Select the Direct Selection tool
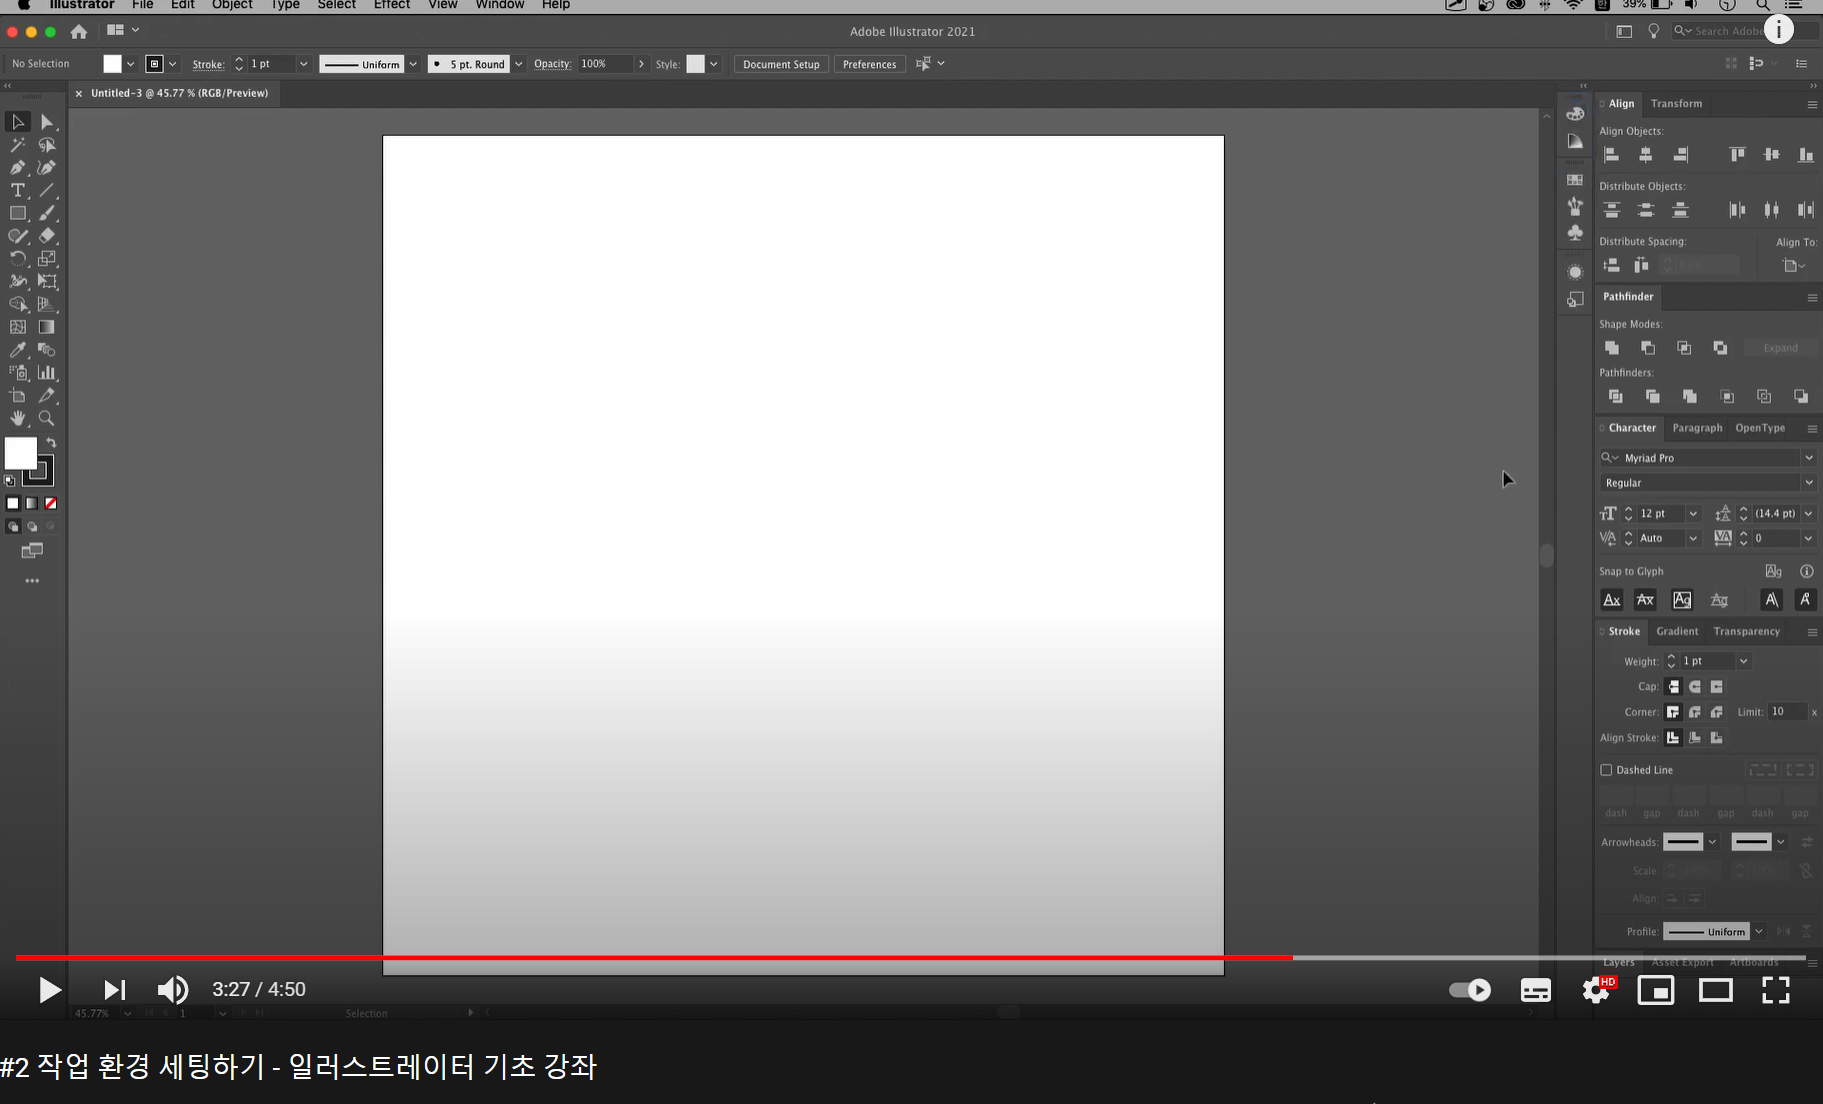 pyautogui.click(x=47, y=122)
